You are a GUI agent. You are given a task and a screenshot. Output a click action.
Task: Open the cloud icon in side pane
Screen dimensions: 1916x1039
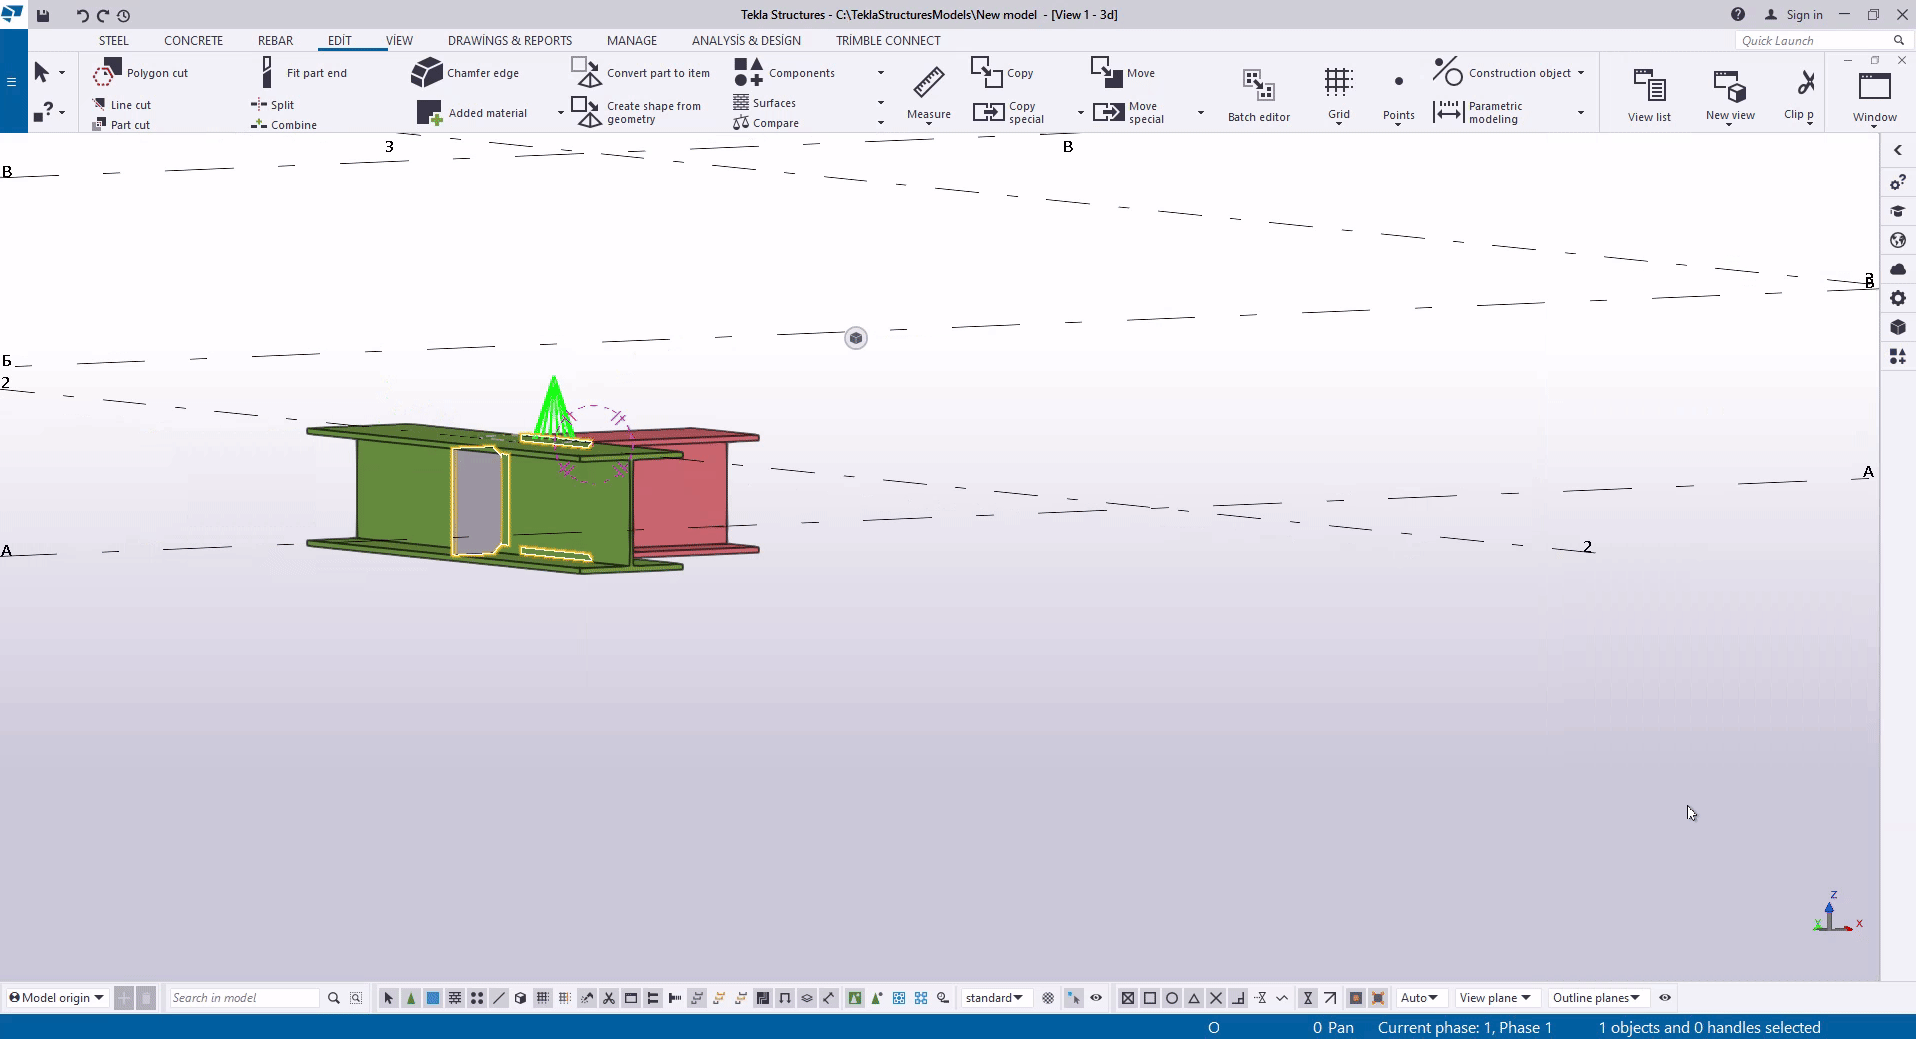(1897, 269)
